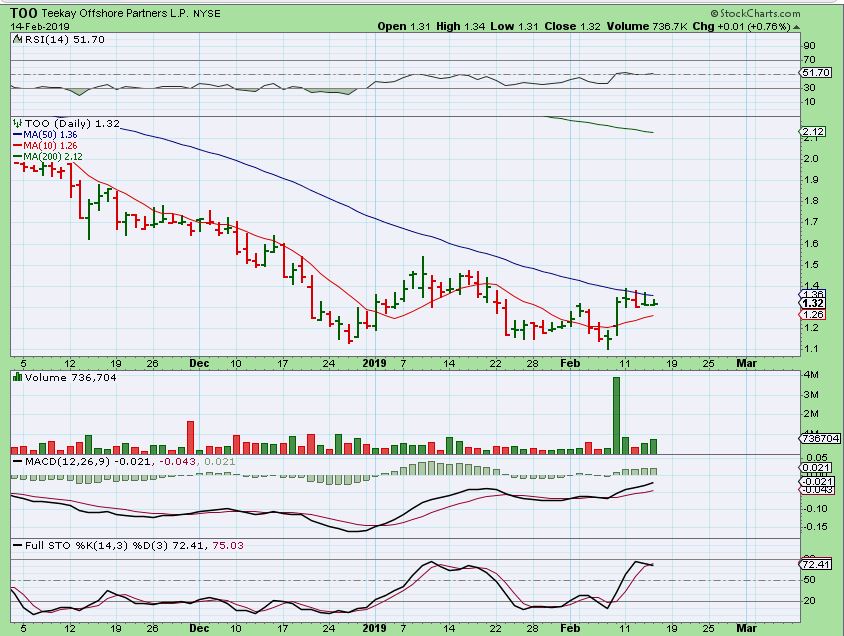The height and width of the screenshot is (636, 844).
Task: Click the MACD(12,26,9) panel label
Action: 68,461
